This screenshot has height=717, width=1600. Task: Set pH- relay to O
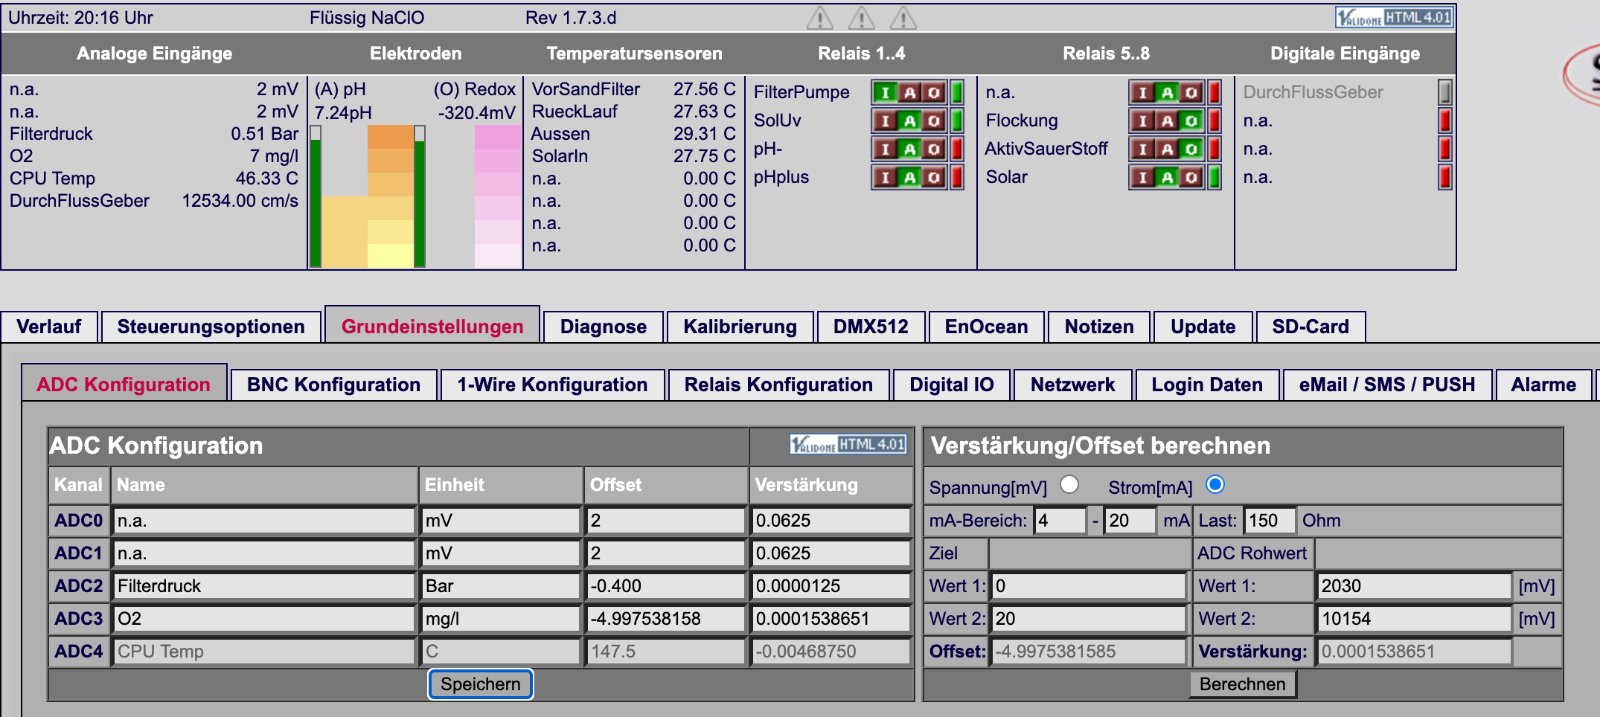(933, 149)
